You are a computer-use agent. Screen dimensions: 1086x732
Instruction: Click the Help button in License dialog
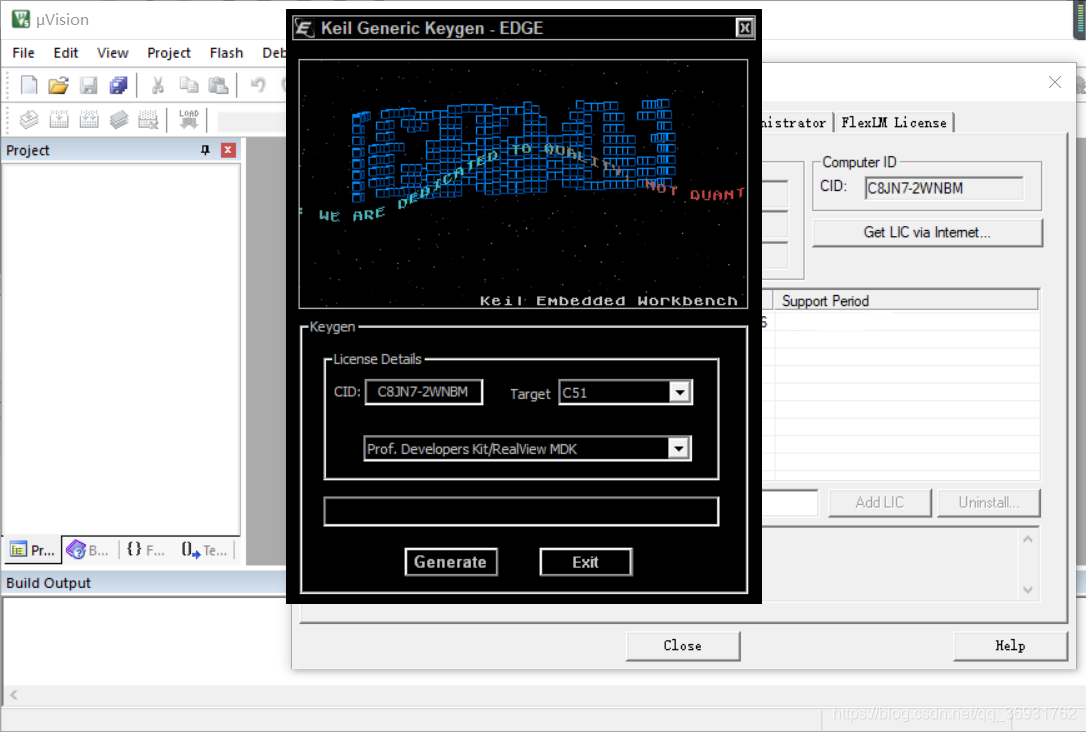click(1010, 645)
